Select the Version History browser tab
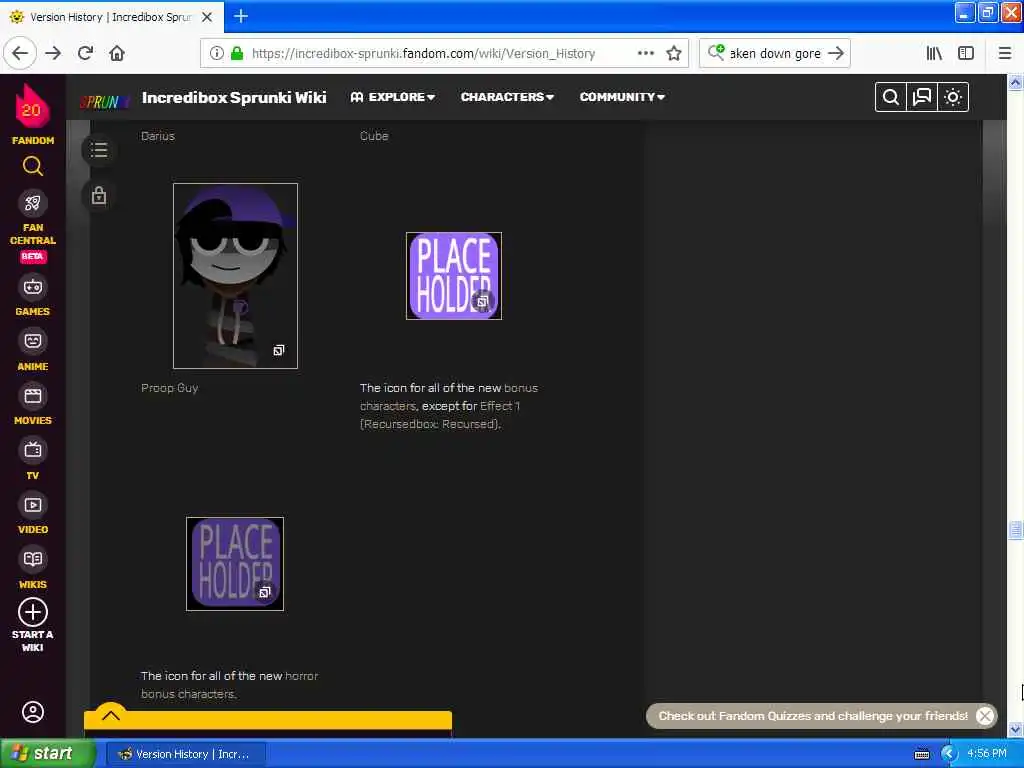Screen dimensions: 1024x768 [x=110, y=17]
